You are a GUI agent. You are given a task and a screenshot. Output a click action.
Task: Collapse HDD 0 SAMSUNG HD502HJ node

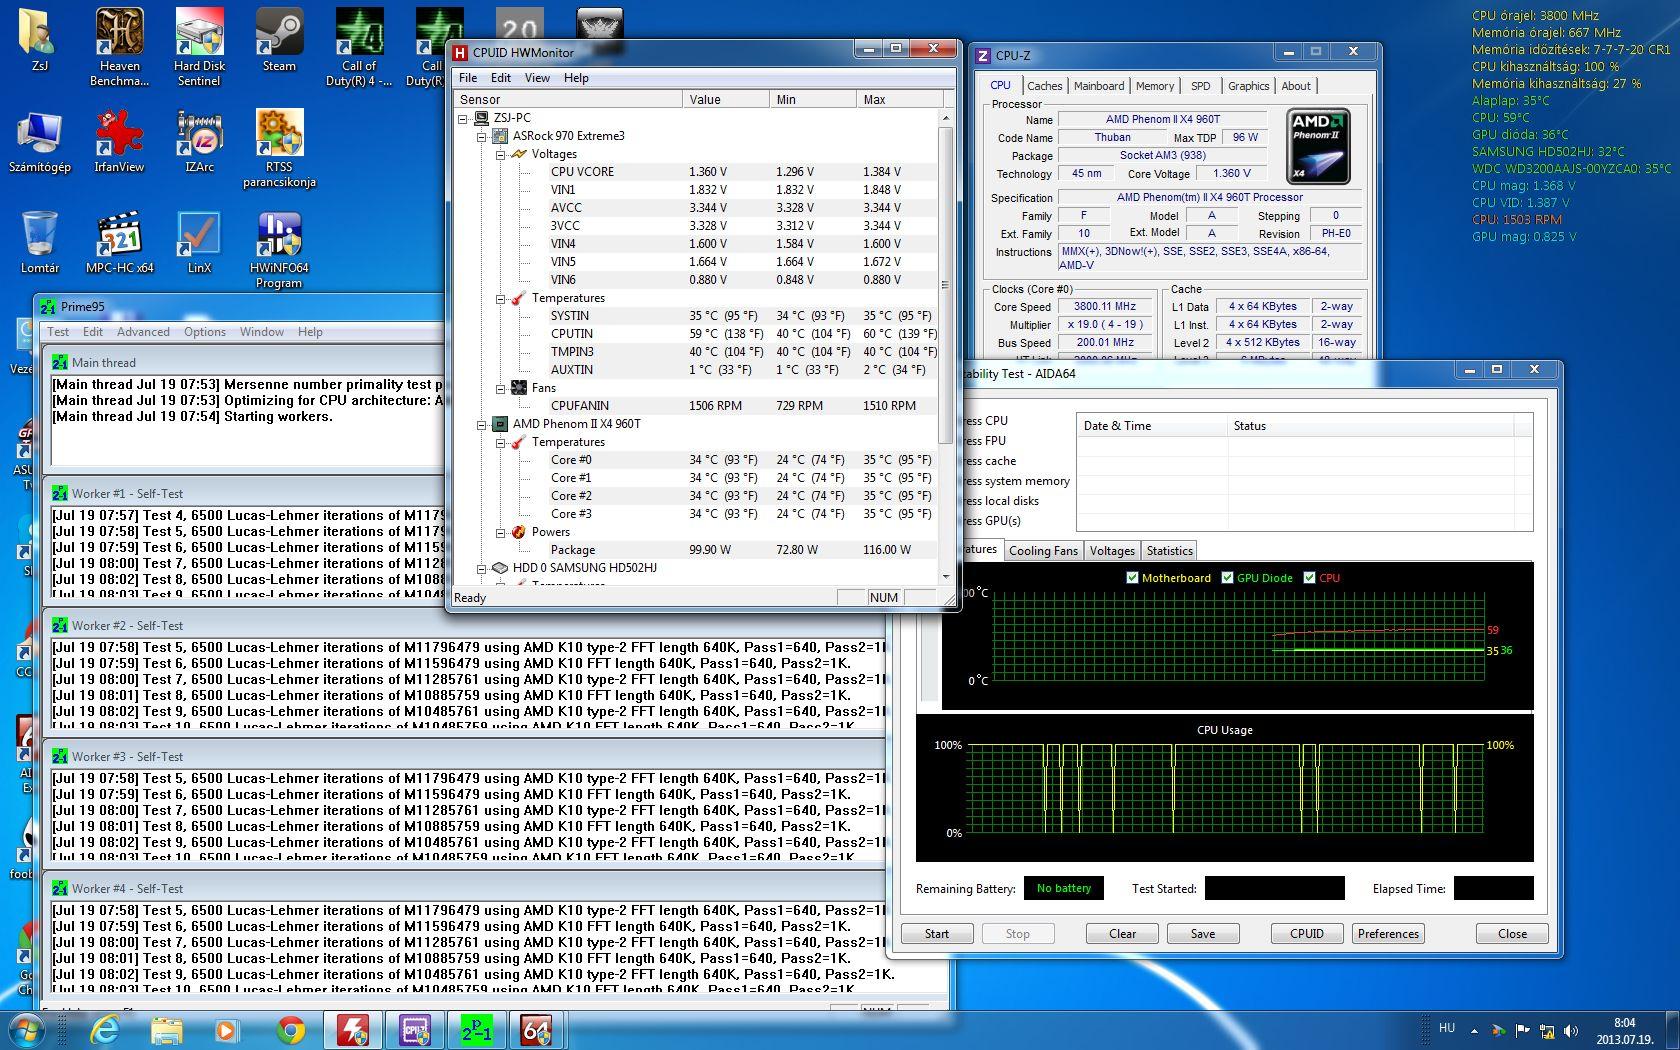(482, 568)
